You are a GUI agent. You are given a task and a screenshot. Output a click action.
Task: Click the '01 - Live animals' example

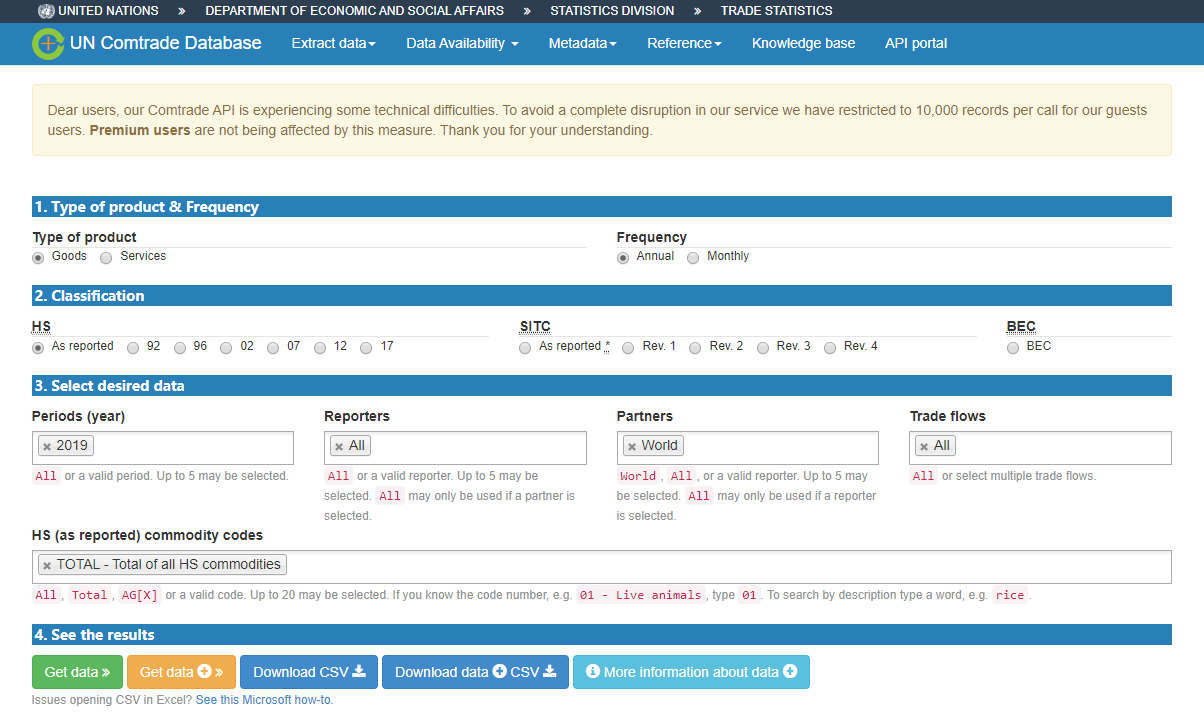(641, 595)
